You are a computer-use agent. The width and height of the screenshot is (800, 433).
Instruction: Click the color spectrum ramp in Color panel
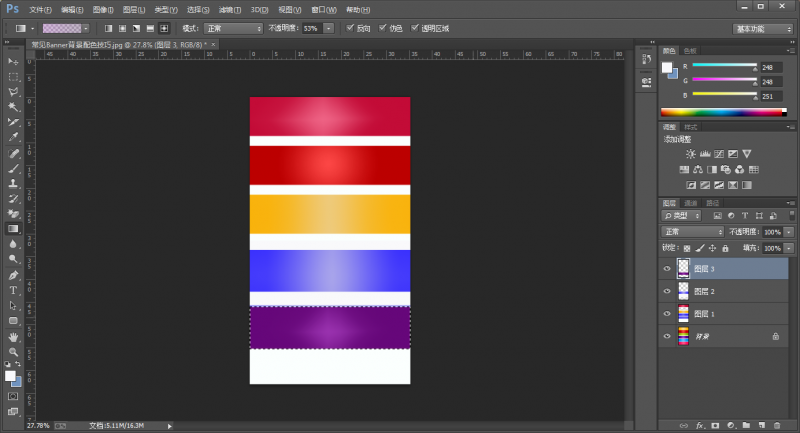722,111
